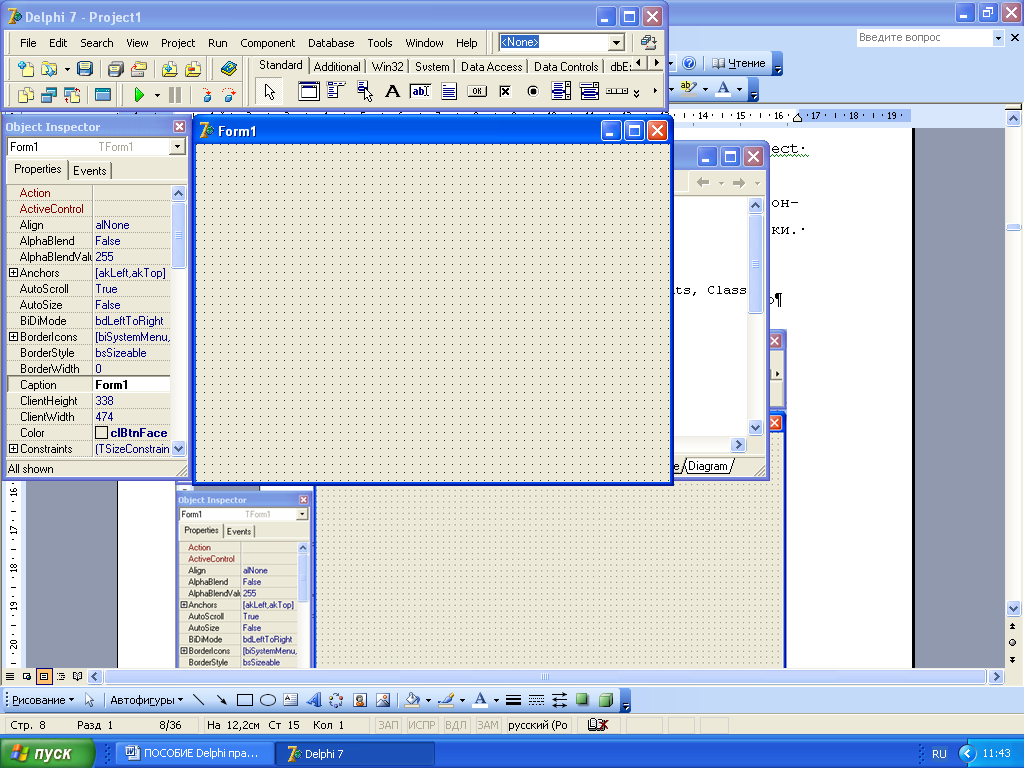This screenshot has width=1024, height=768.
Task: Click the Delphi 7 taskbar button
Action: (x=353, y=754)
